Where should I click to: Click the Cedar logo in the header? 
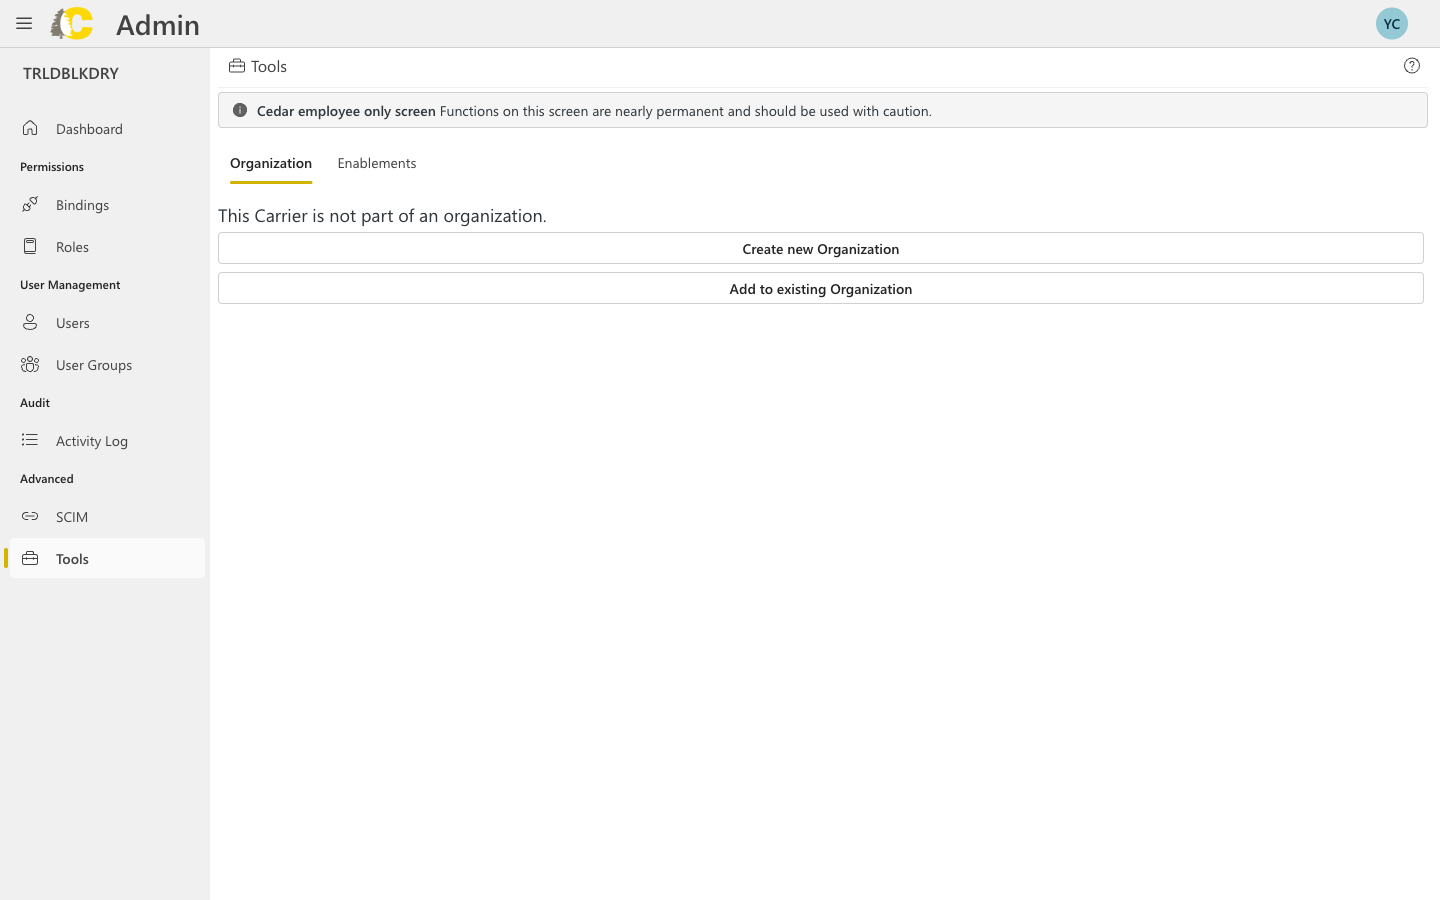[x=70, y=23]
